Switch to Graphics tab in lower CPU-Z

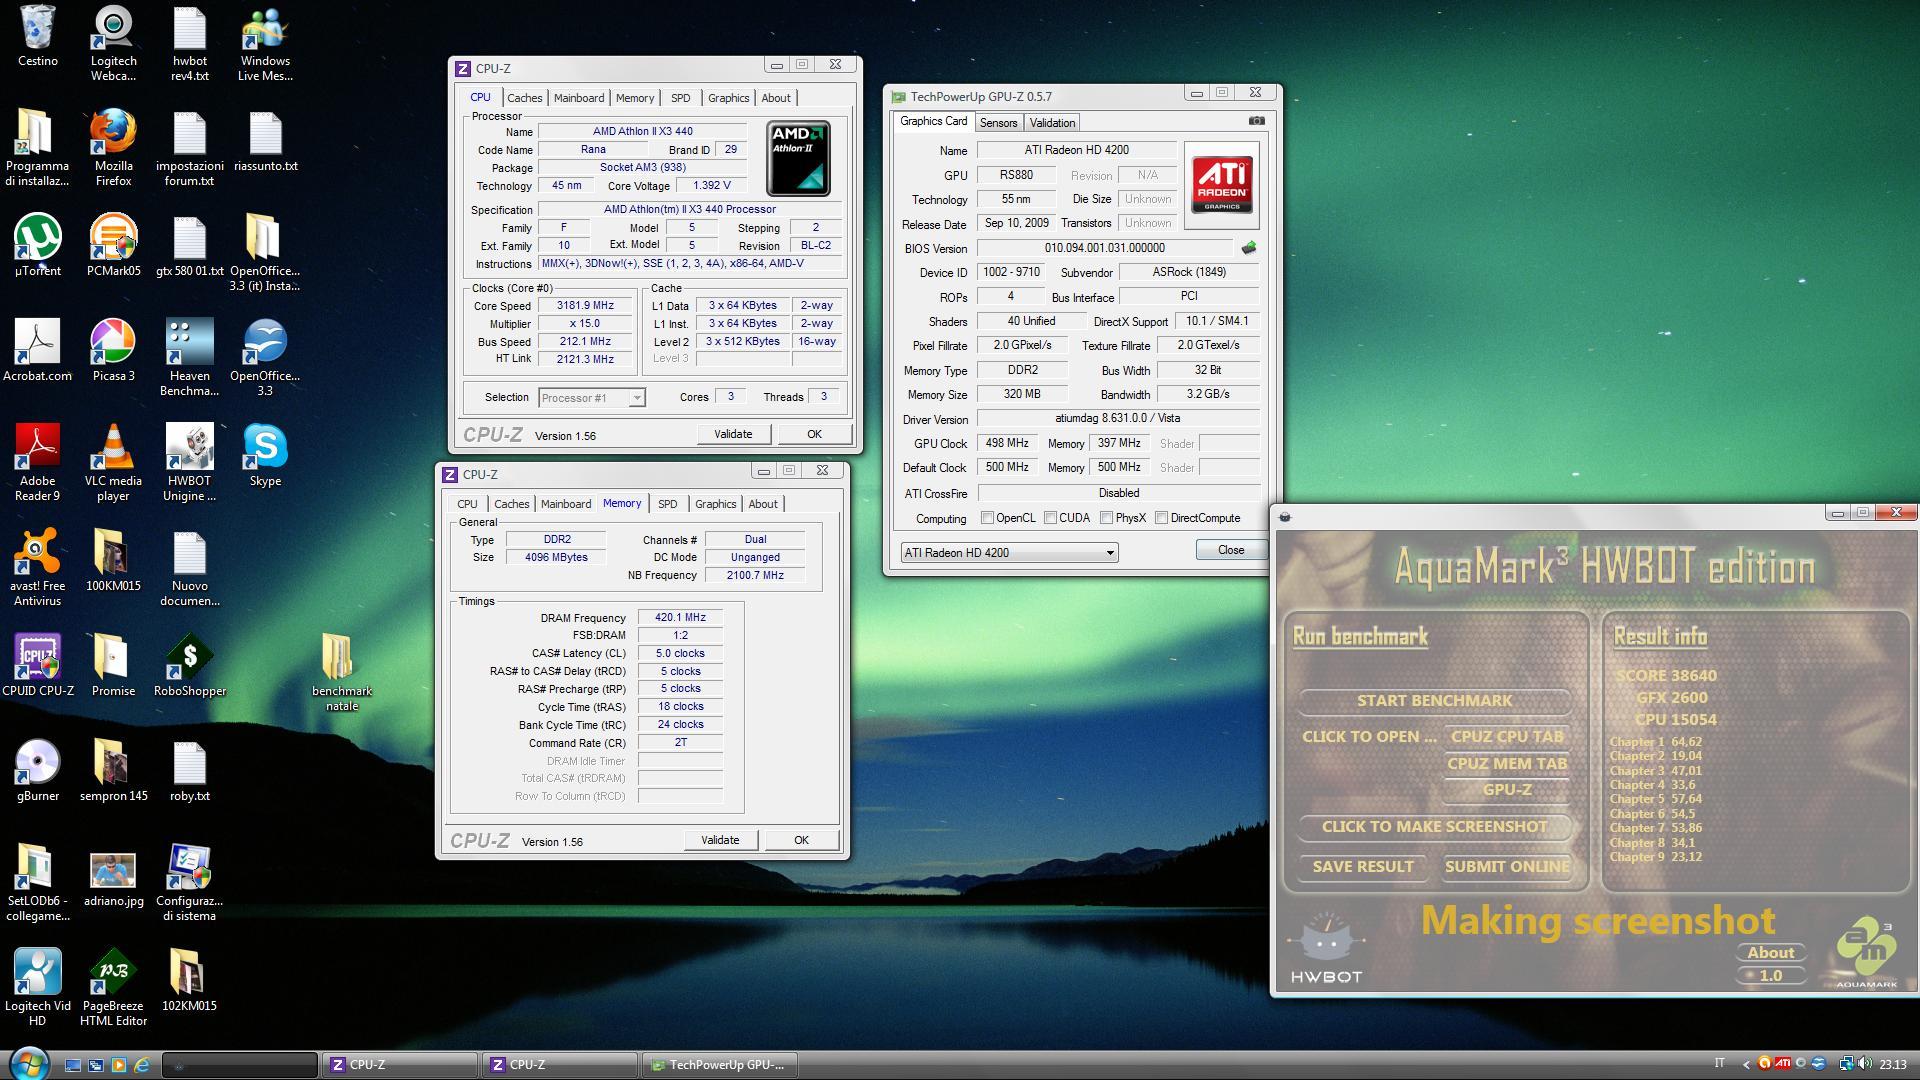715,504
